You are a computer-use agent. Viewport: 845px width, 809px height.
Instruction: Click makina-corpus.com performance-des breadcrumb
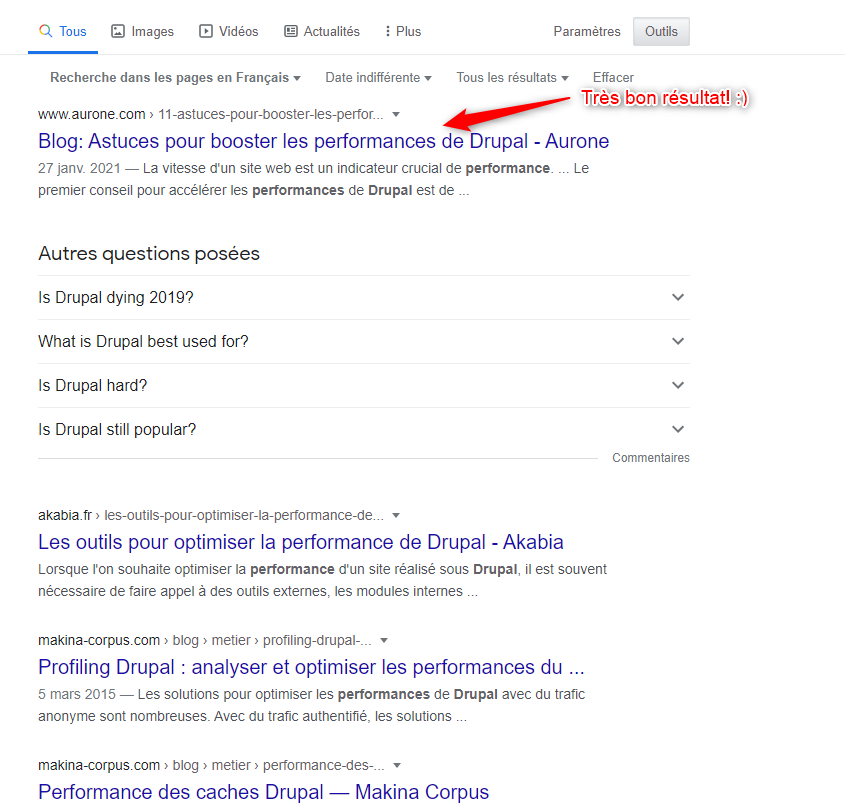click(211, 765)
